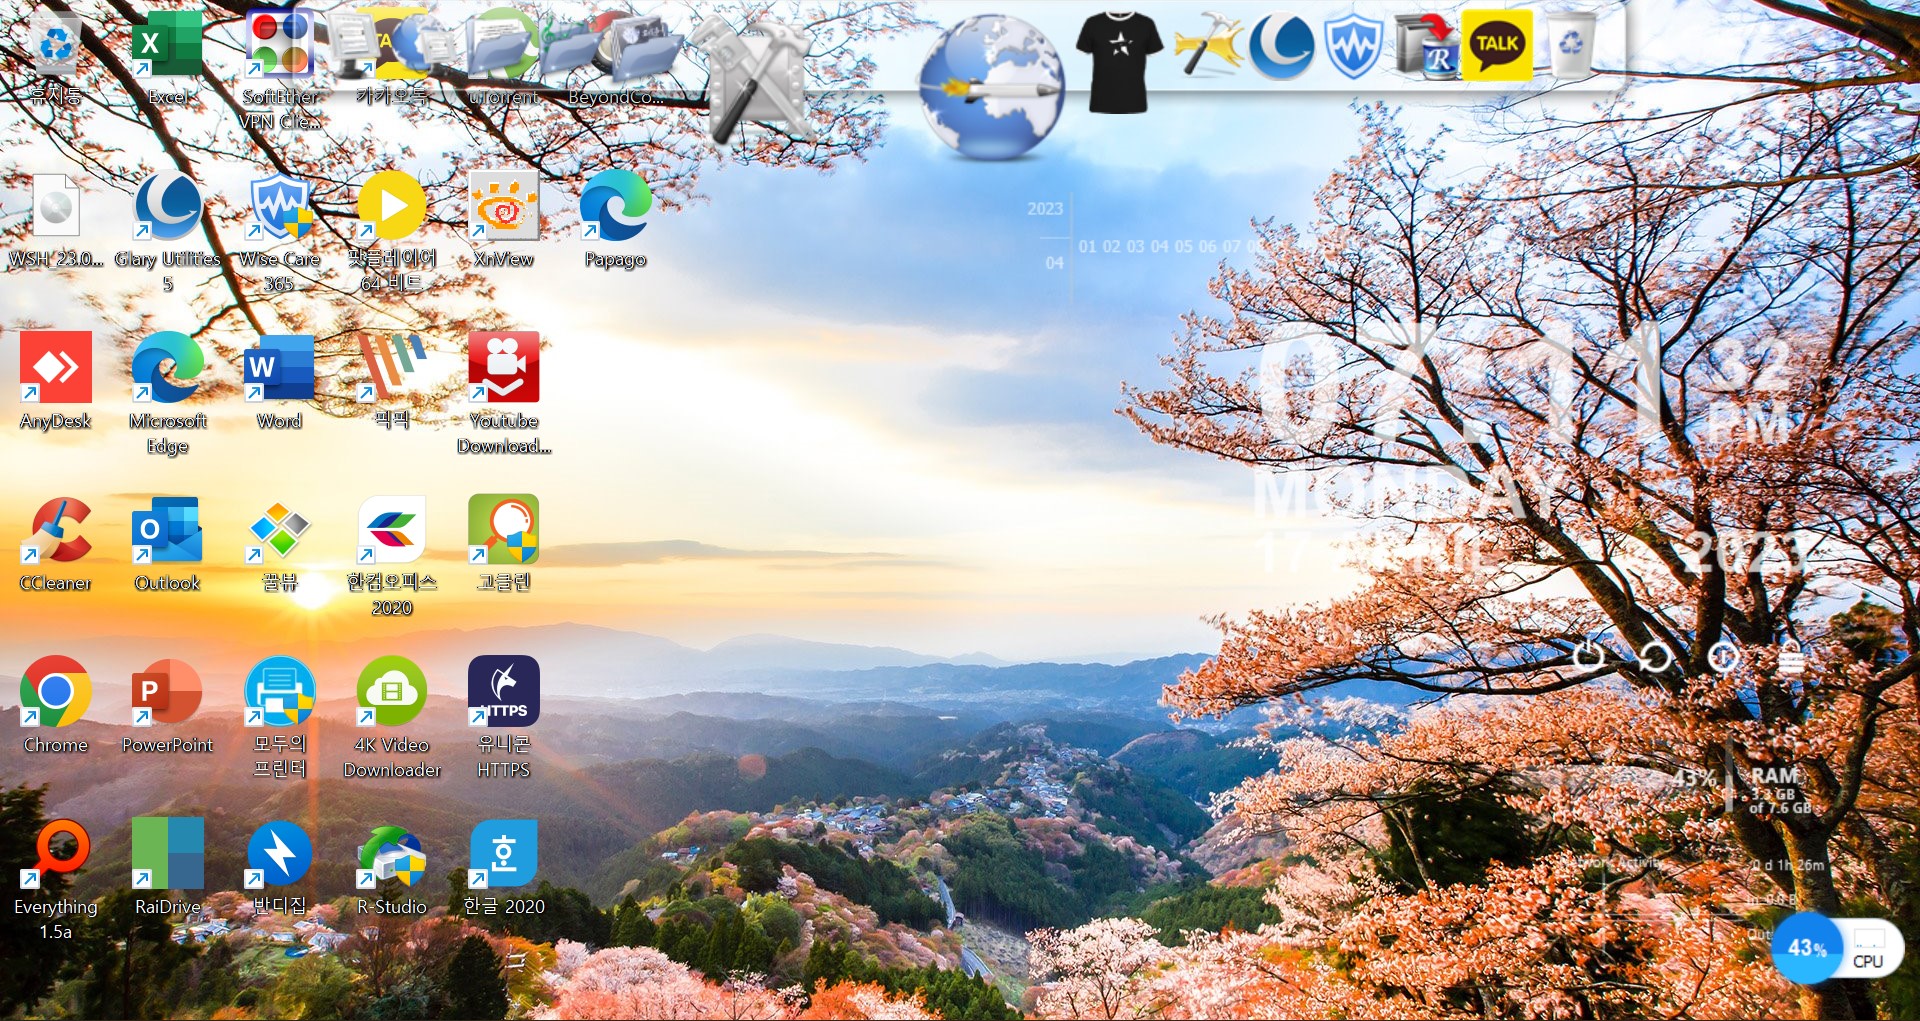Open the Microsoft Edge desktop shortcut
The image size is (1920, 1021).
click(167, 394)
